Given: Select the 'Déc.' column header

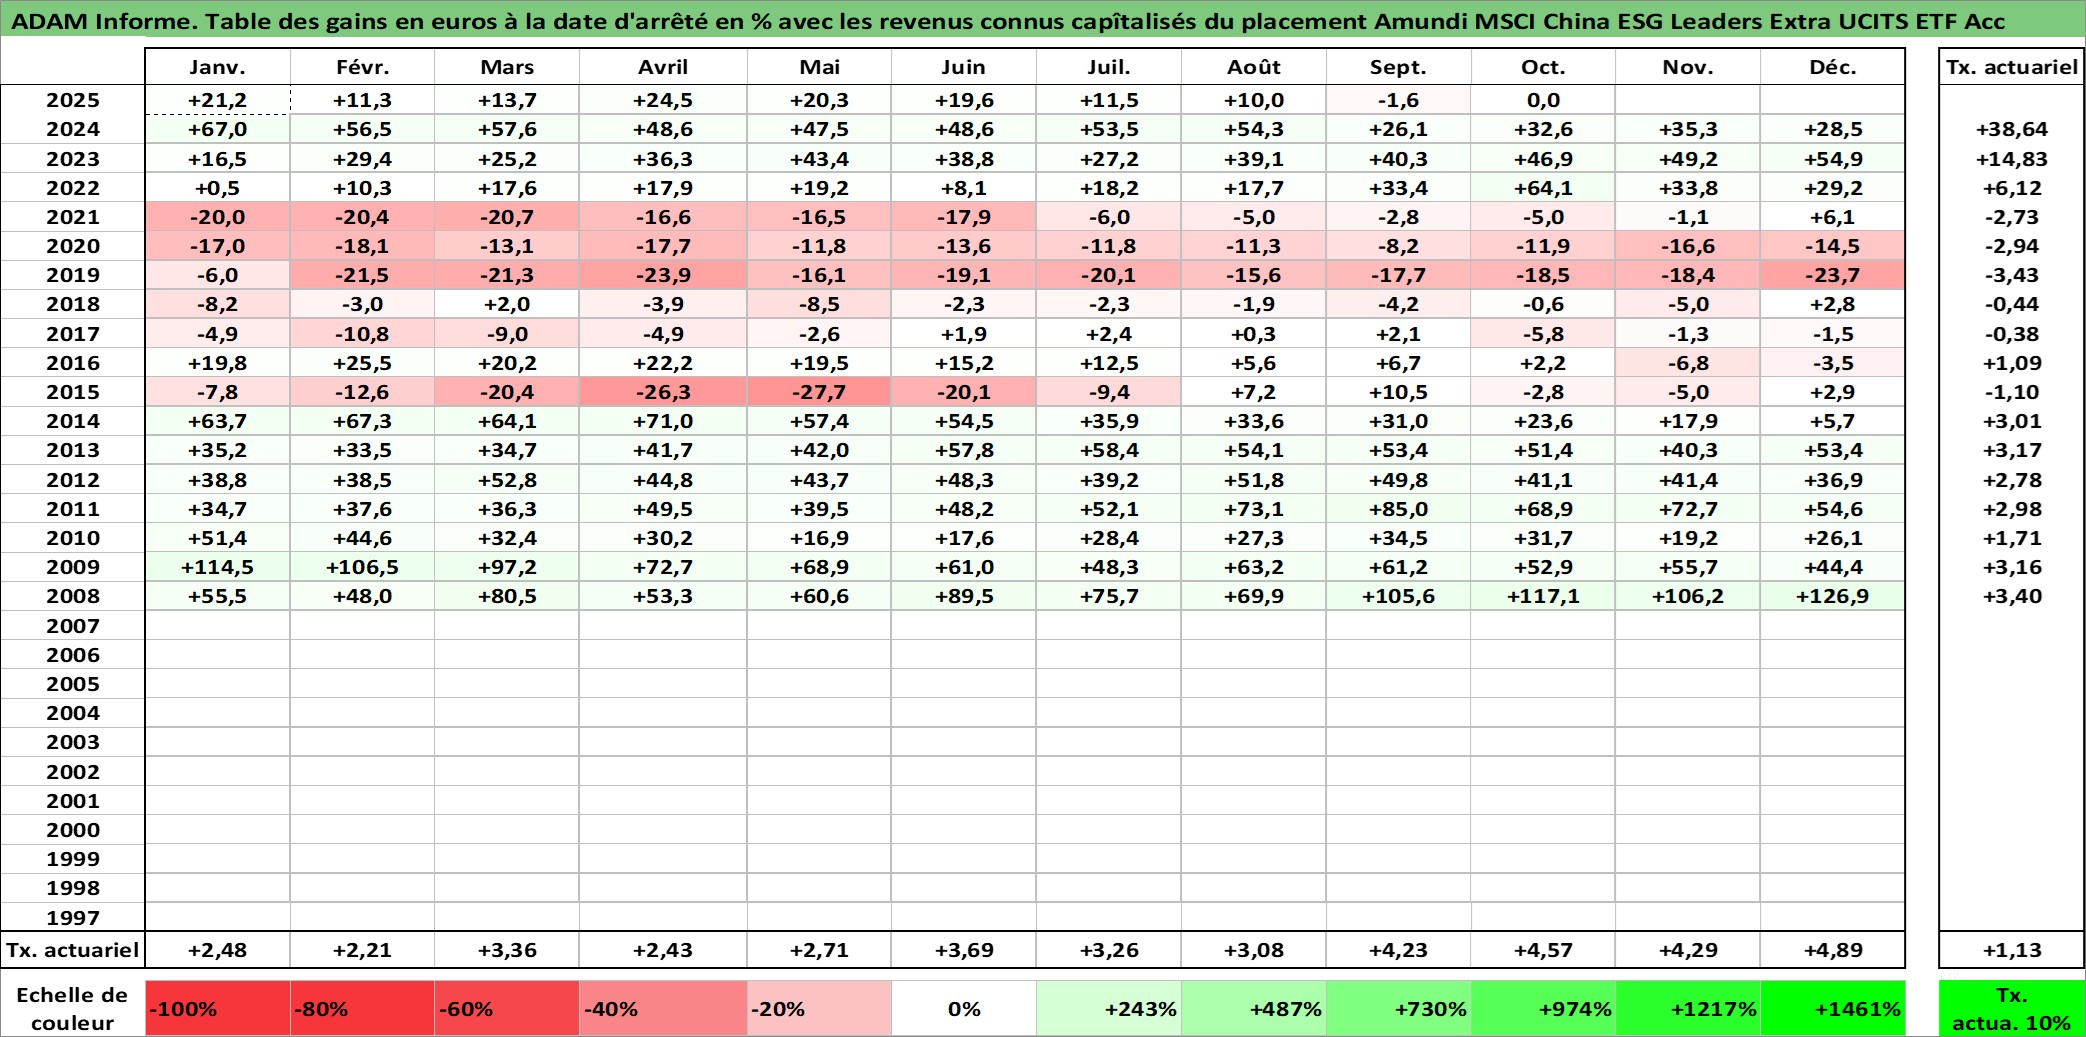Looking at the screenshot, I should [x=1832, y=67].
